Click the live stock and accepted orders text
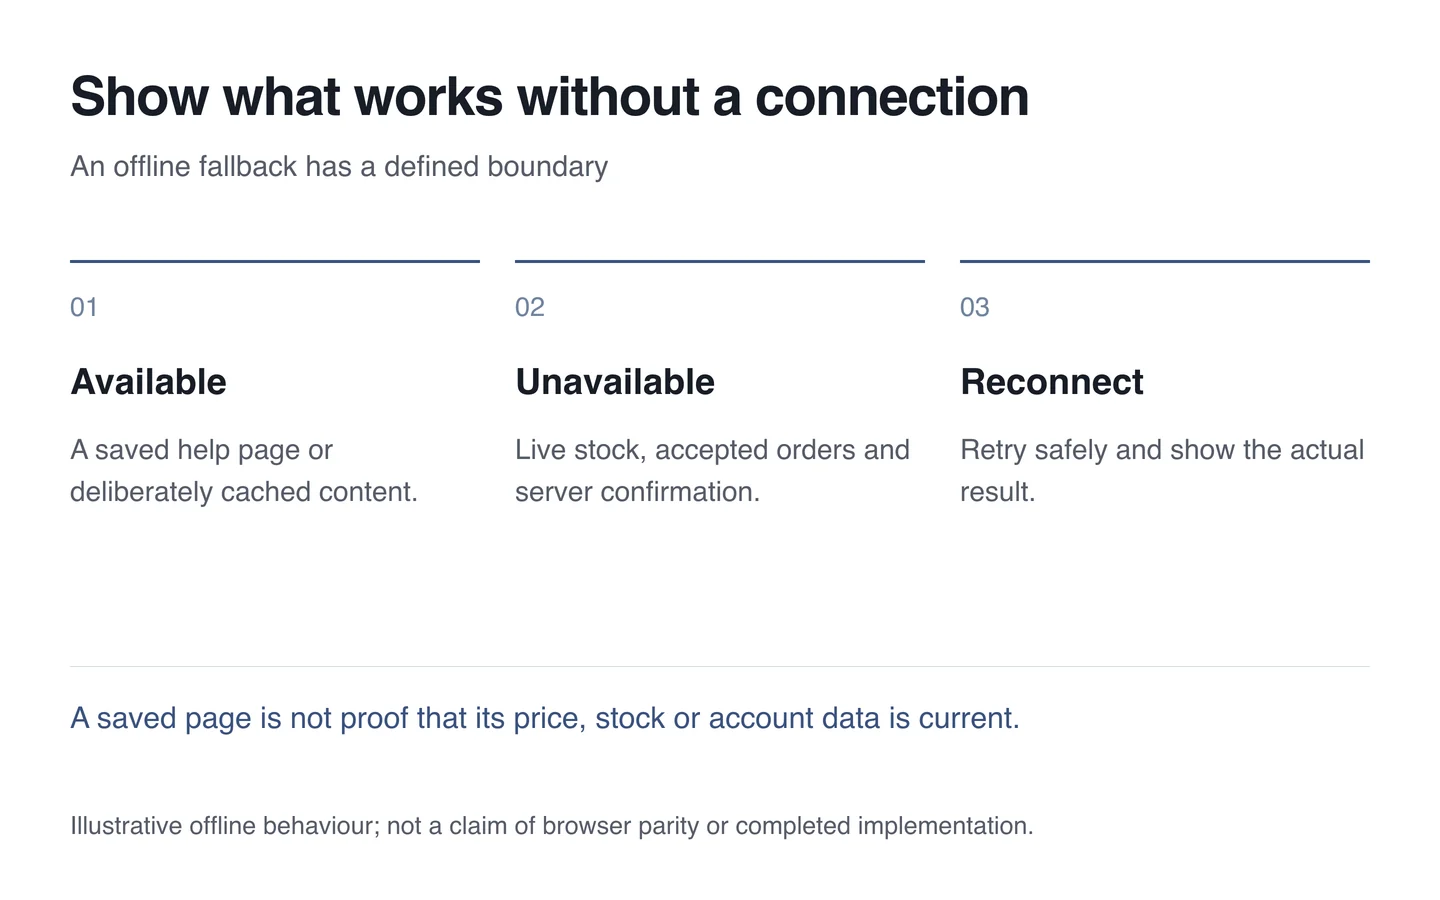 coord(712,471)
